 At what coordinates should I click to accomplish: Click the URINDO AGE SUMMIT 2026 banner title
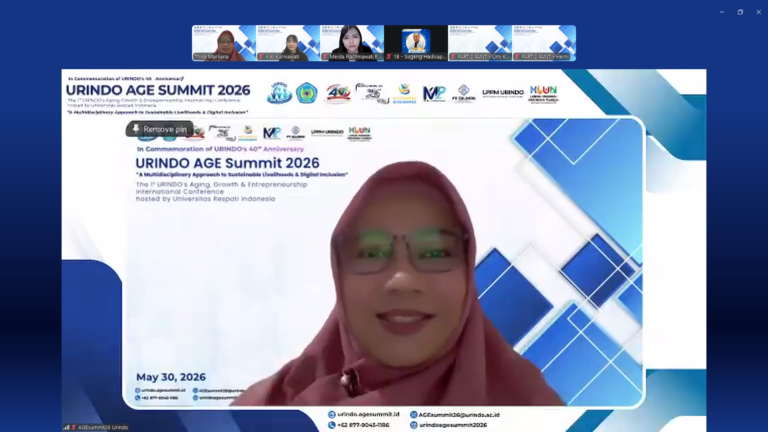click(158, 90)
